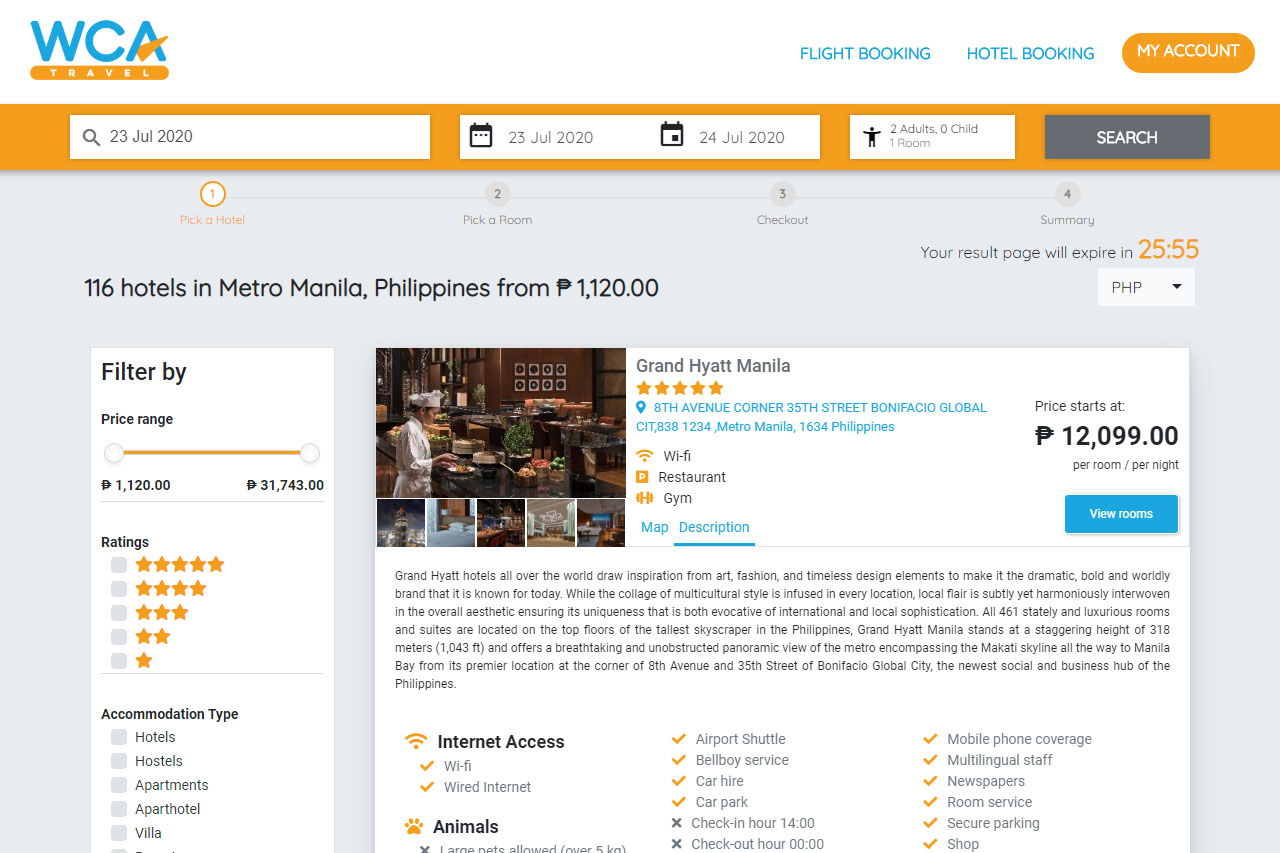This screenshot has height=853, width=1280.
Task: Enable the Hotels accommodation checkbox
Action: [119, 737]
